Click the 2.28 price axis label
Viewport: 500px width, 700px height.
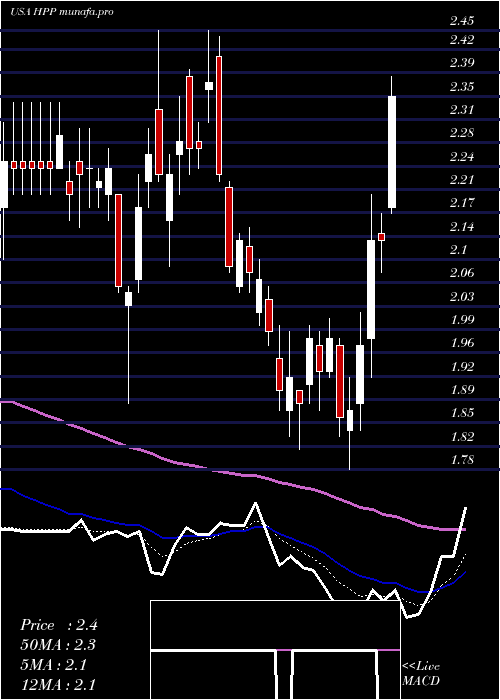pyautogui.click(x=462, y=133)
